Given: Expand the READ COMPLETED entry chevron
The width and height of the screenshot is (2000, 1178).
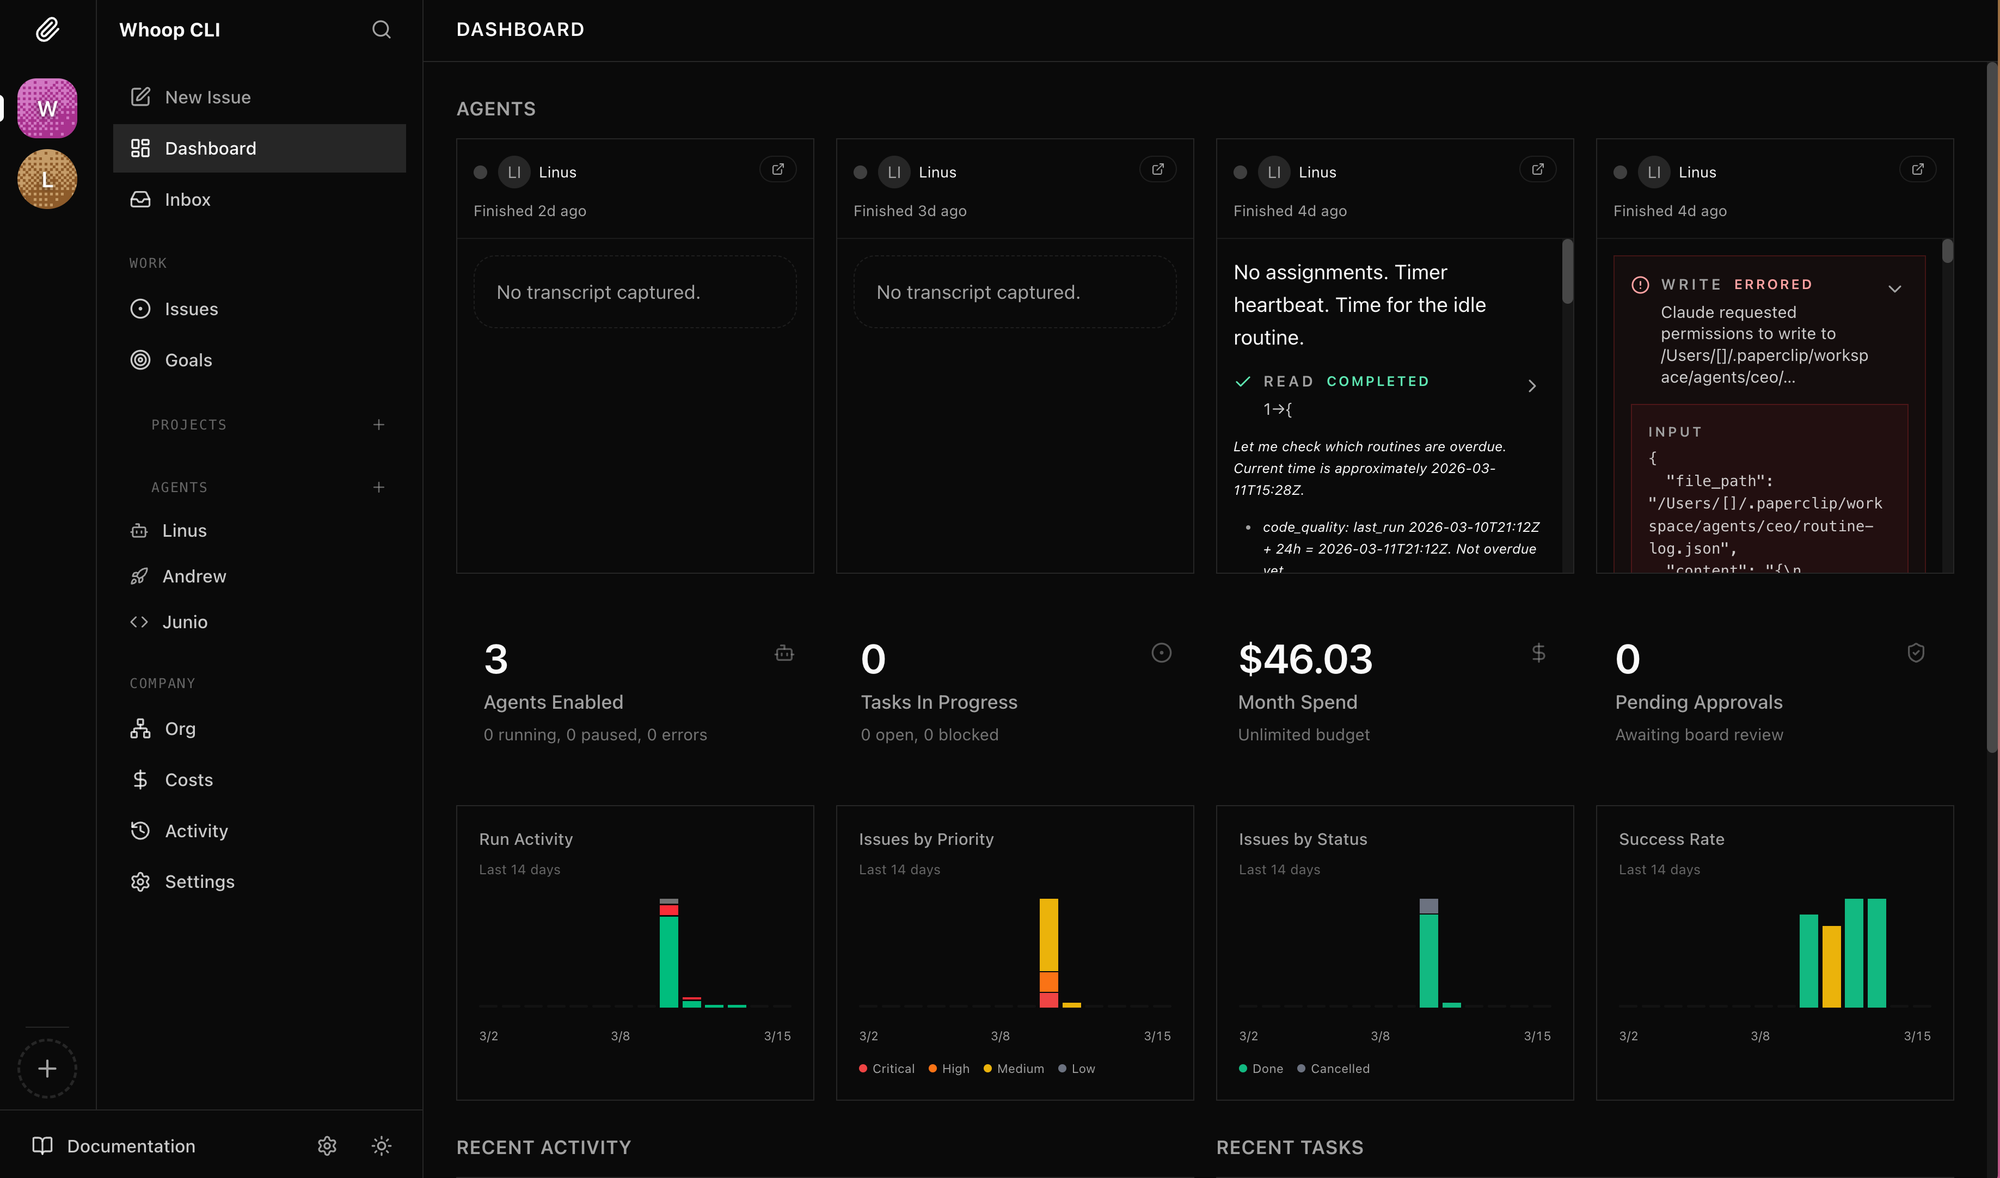Looking at the screenshot, I should [1532, 386].
